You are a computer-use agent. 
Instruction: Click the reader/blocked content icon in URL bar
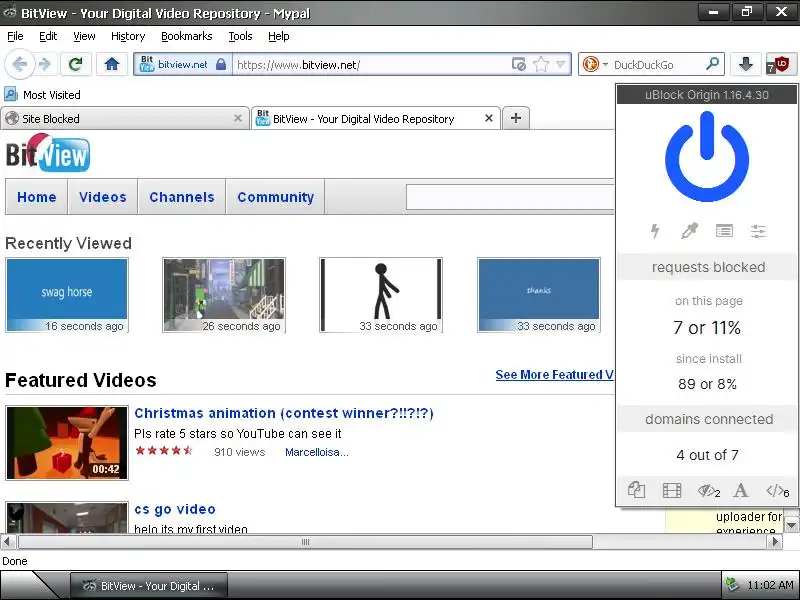pyautogui.click(x=518, y=64)
